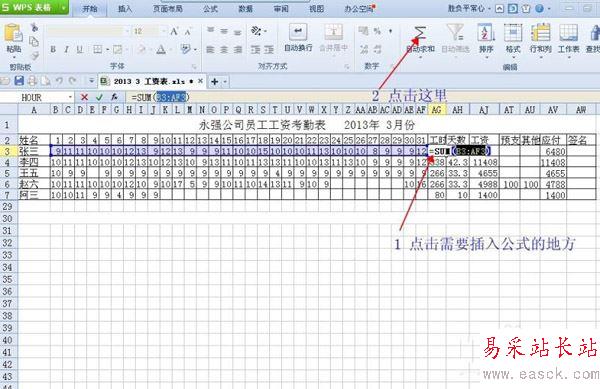Open the font name combo box

coord(88,31)
